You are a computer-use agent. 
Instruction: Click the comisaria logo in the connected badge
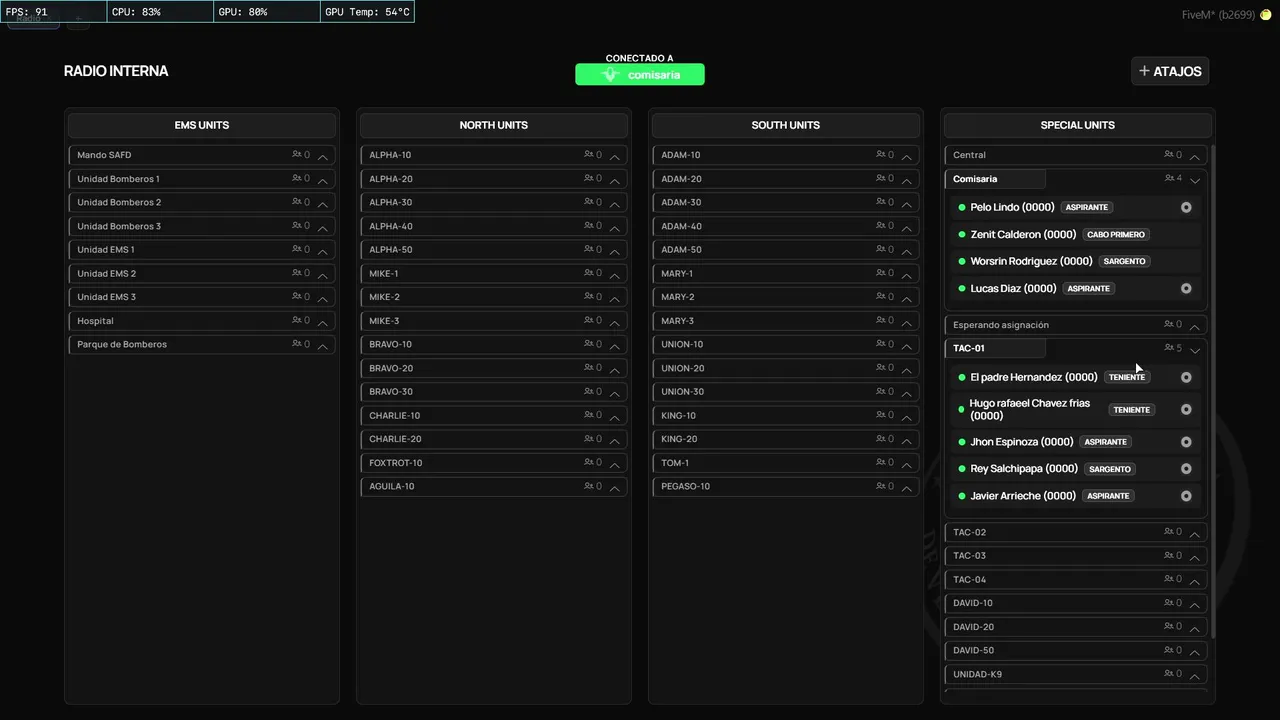click(611, 75)
